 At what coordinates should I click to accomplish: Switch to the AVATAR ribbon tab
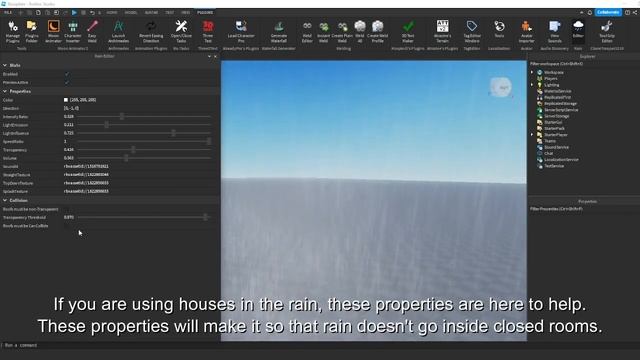coord(151,13)
